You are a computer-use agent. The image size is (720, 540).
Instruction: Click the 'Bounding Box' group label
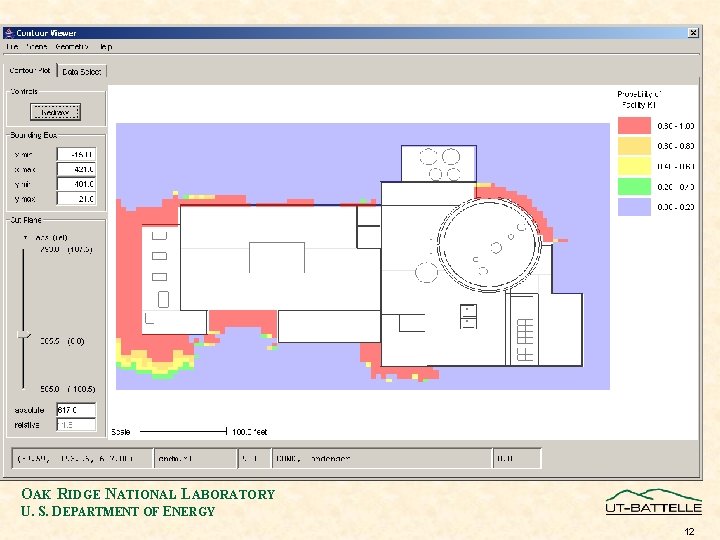34,135
